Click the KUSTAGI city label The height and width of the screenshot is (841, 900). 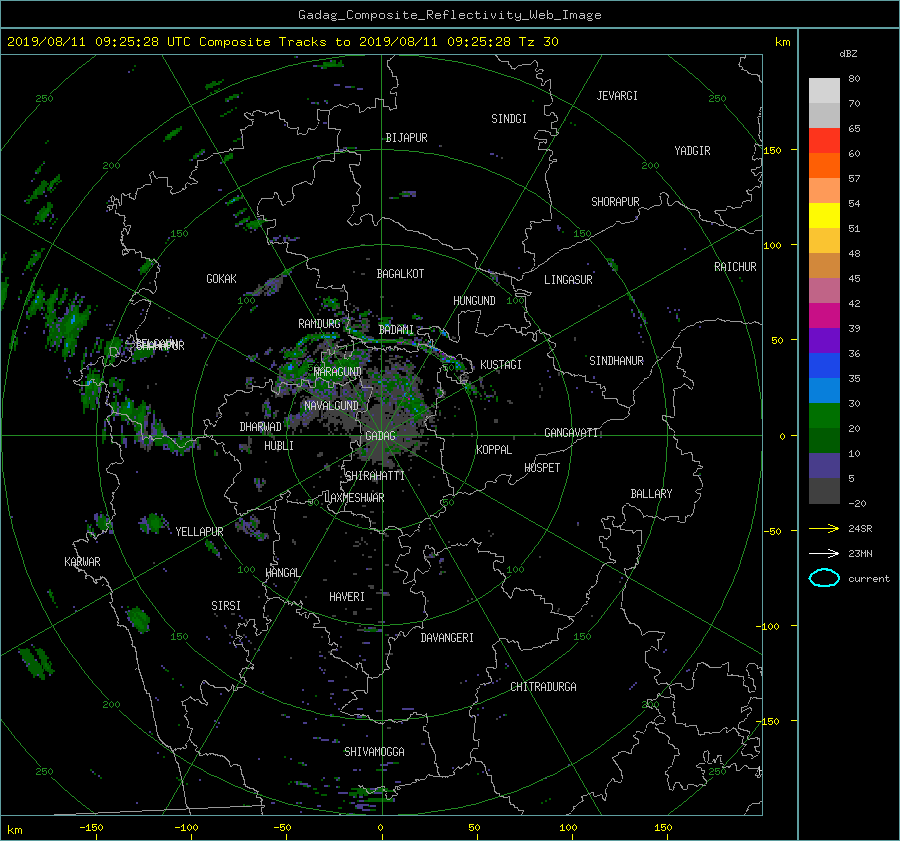point(501,365)
